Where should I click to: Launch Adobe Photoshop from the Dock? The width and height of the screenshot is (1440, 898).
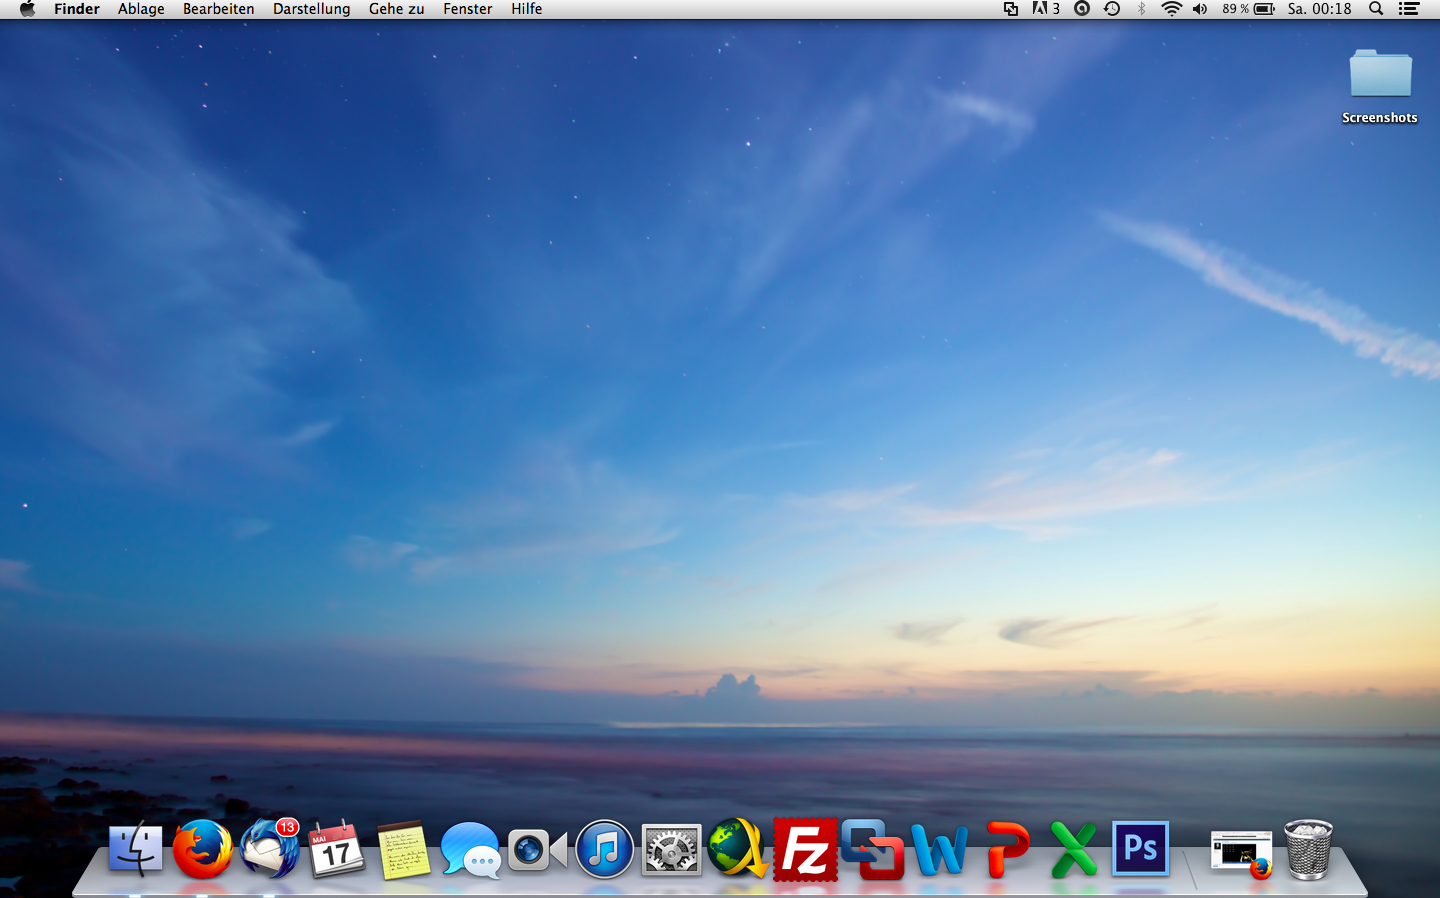1140,849
